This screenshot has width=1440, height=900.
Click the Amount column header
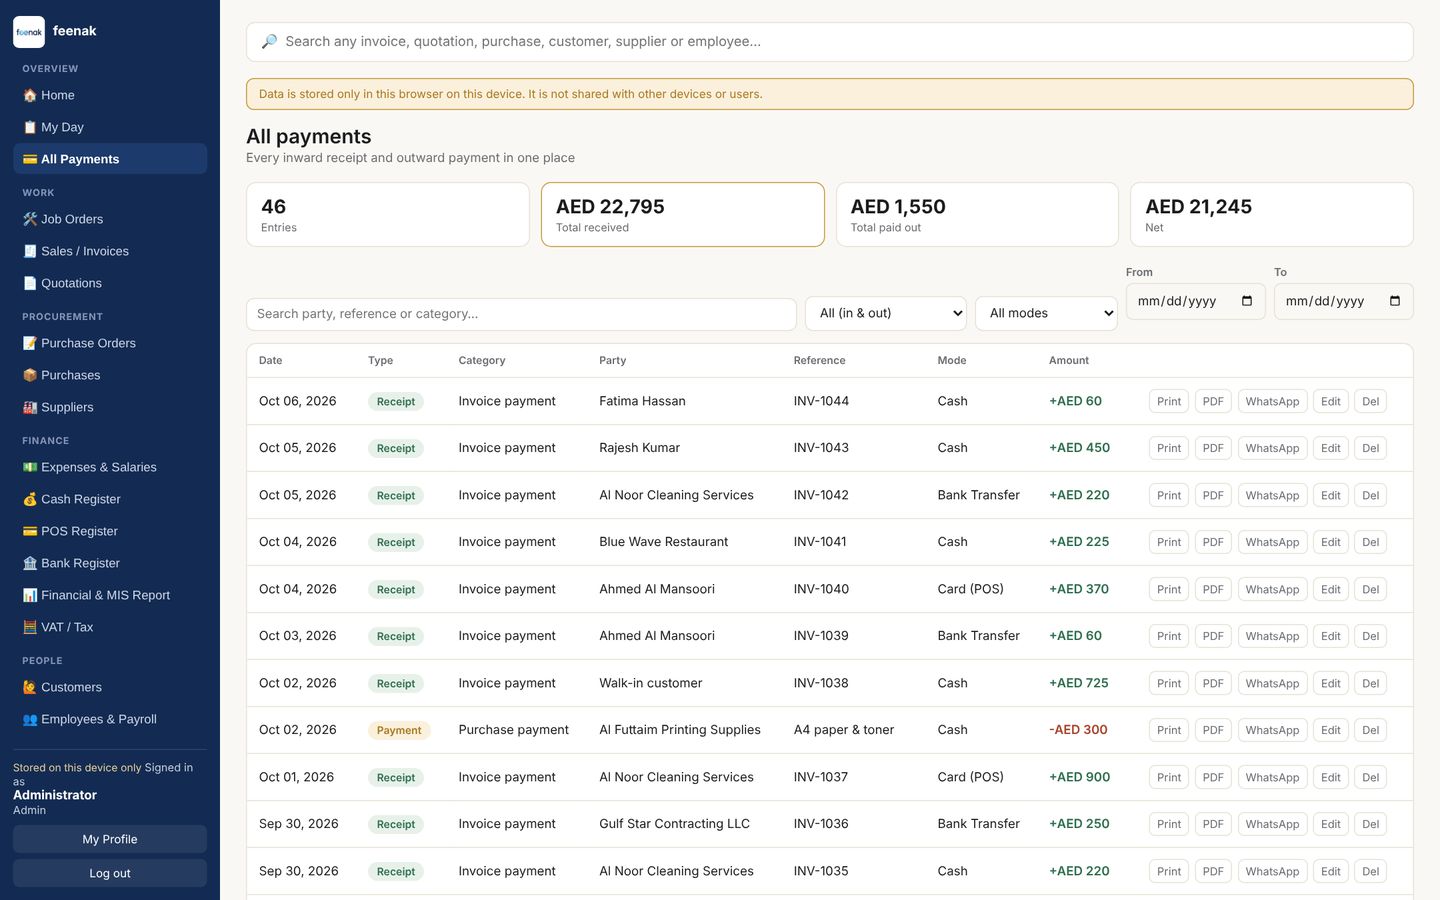1069,360
